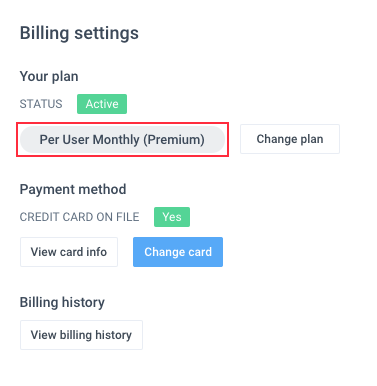Update the payment card via Change card
This screenshot has width=377, height=386.
(178, 252)
